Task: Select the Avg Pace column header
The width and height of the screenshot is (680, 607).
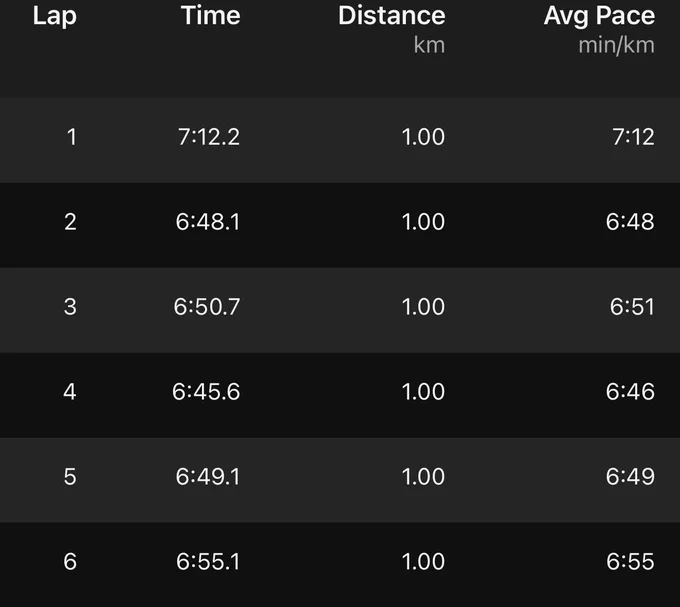Action: pyautogui.click(x=599, y=16)
